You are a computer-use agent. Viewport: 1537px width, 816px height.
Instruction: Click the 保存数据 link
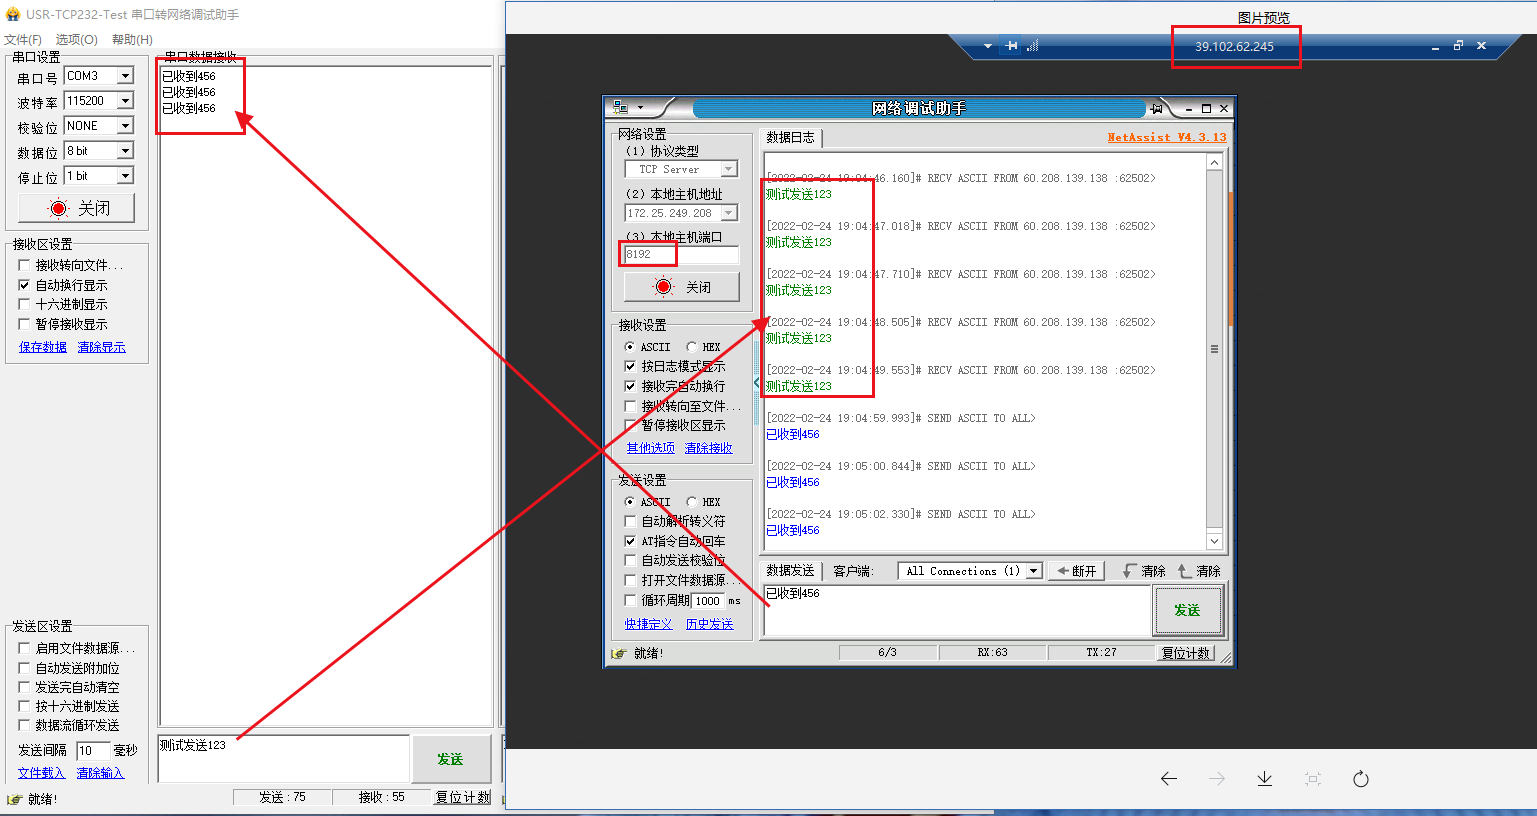(x=42, y=347)
